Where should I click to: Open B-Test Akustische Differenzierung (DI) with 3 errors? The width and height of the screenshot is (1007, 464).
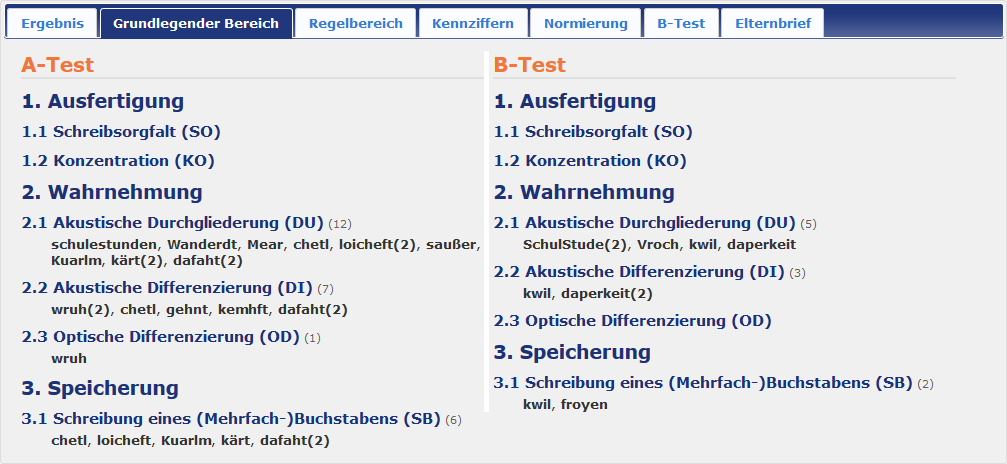point(639,271)
